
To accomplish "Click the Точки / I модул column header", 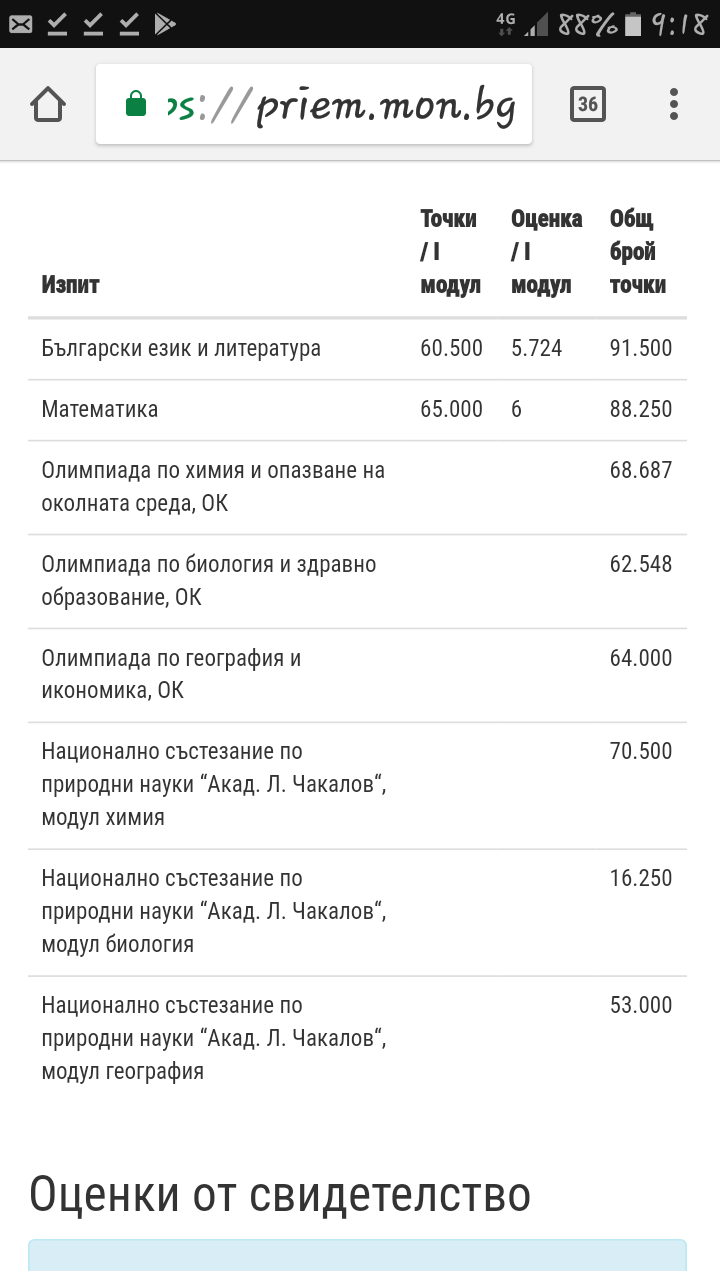I will (x=450, y=252).
